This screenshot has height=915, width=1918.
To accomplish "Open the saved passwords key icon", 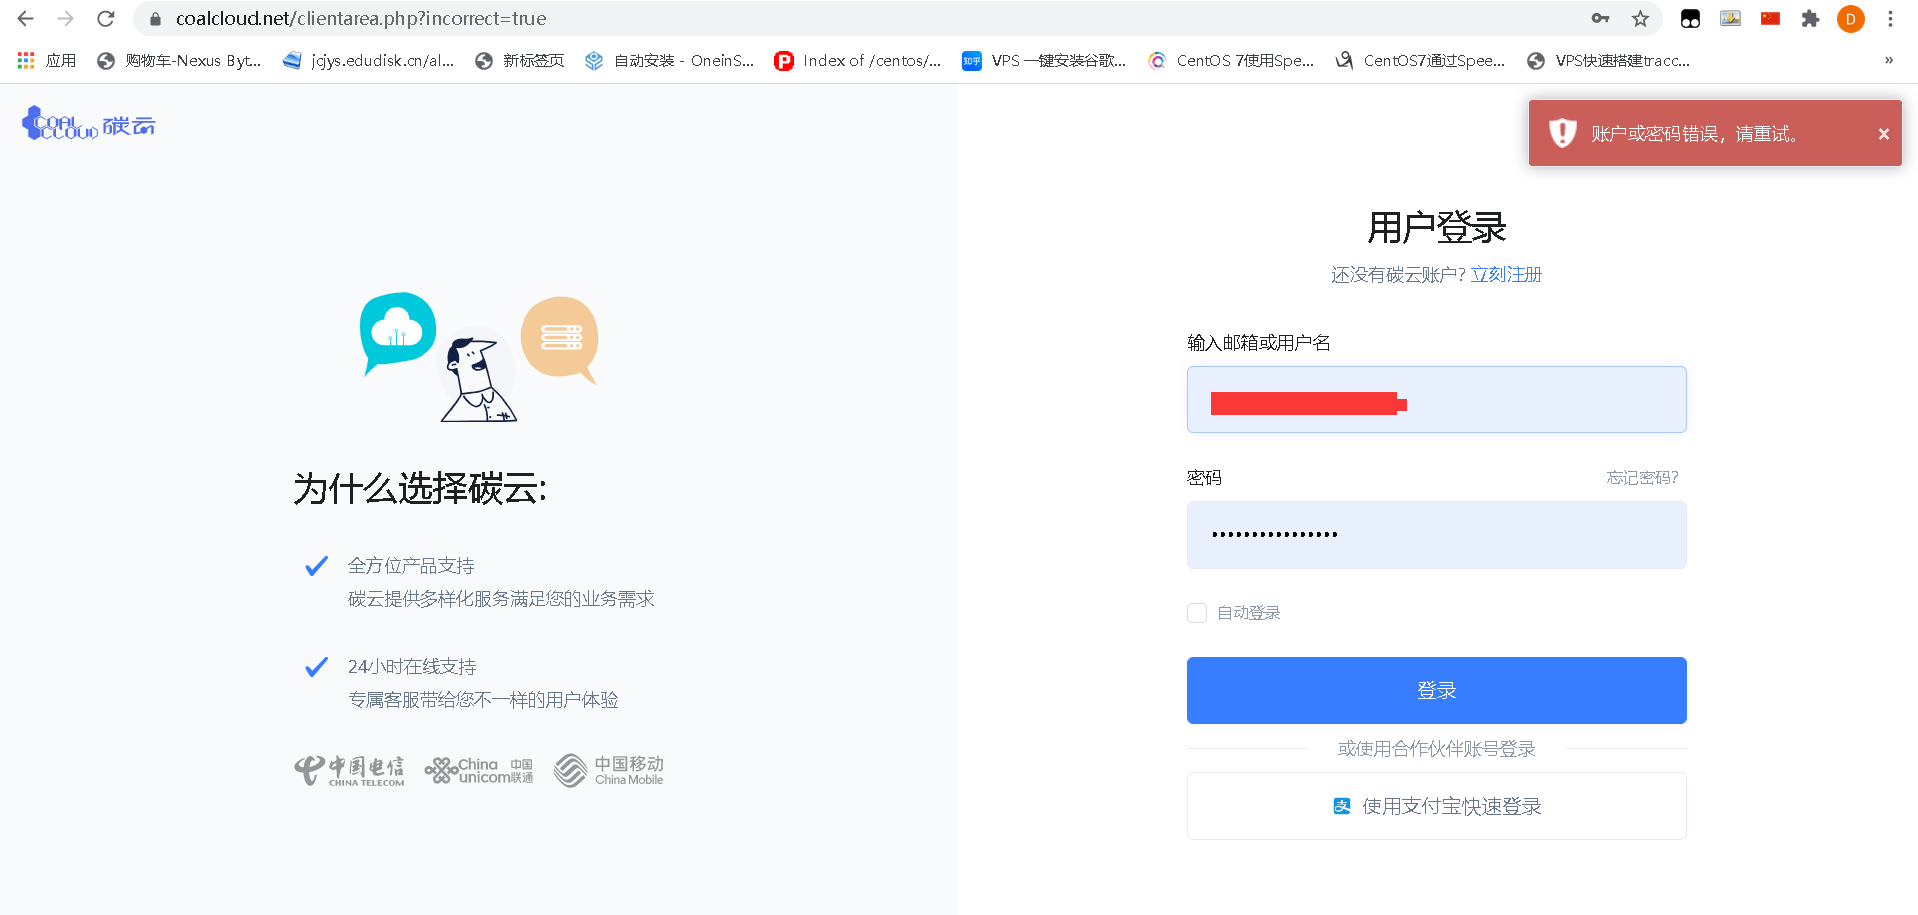I will pyautogui.click(x=1600, y=19).
